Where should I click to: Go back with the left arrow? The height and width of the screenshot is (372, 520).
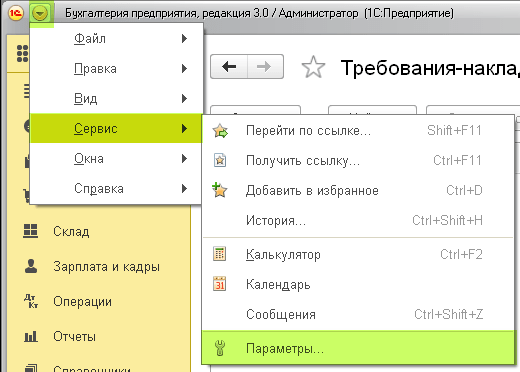[229, 67]
